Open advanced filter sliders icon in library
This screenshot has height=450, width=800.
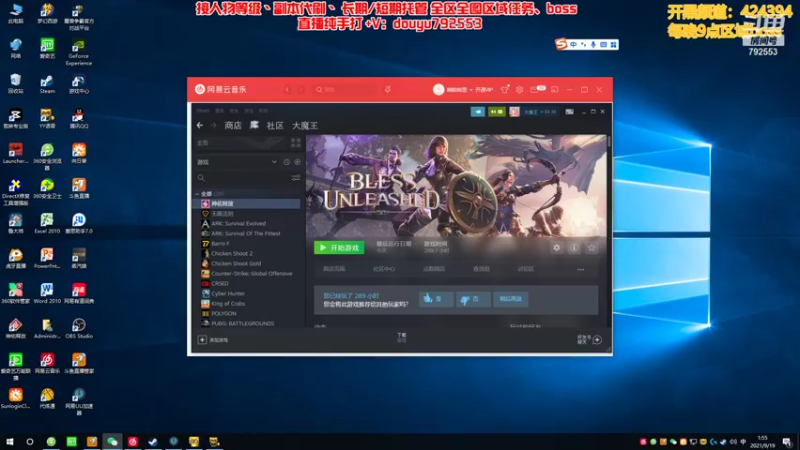tap(296, 178)
